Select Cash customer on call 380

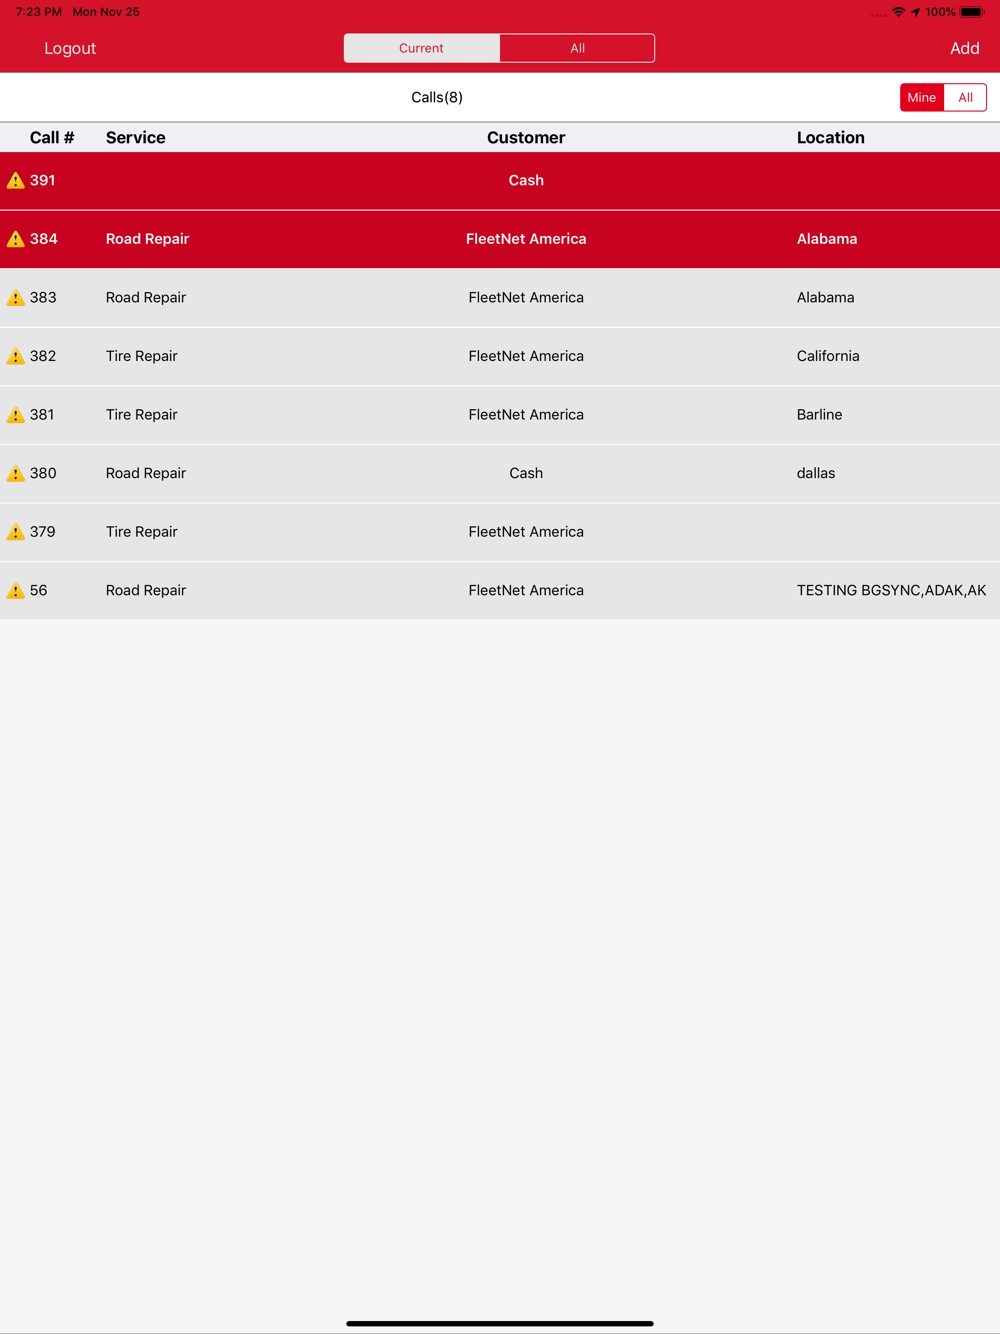pyautogui.click(x=526, y=473)
